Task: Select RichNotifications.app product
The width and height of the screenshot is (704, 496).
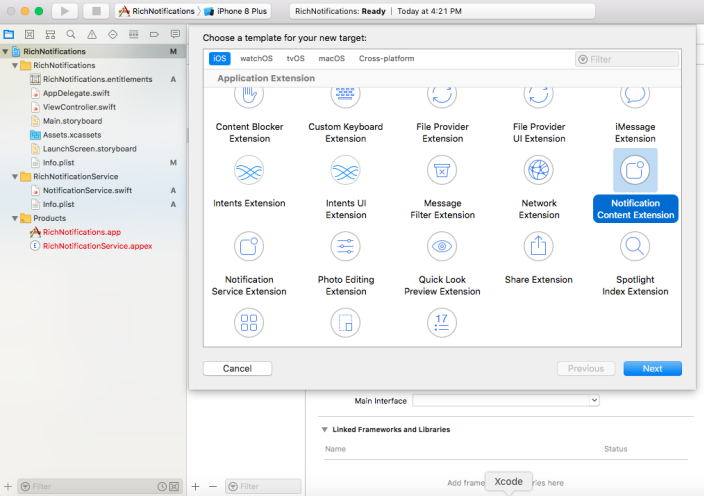Action: (82, 233)
